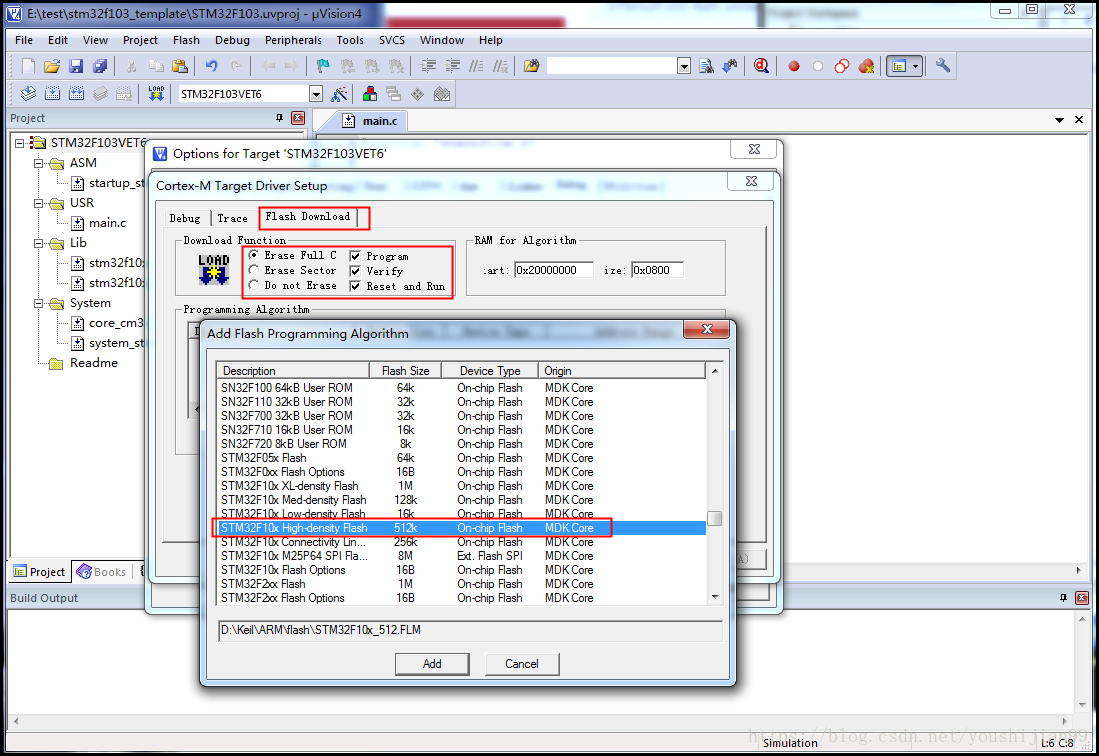Click the Start/Stop Debug Session icon
The image size is (1099, 756).
761,66
